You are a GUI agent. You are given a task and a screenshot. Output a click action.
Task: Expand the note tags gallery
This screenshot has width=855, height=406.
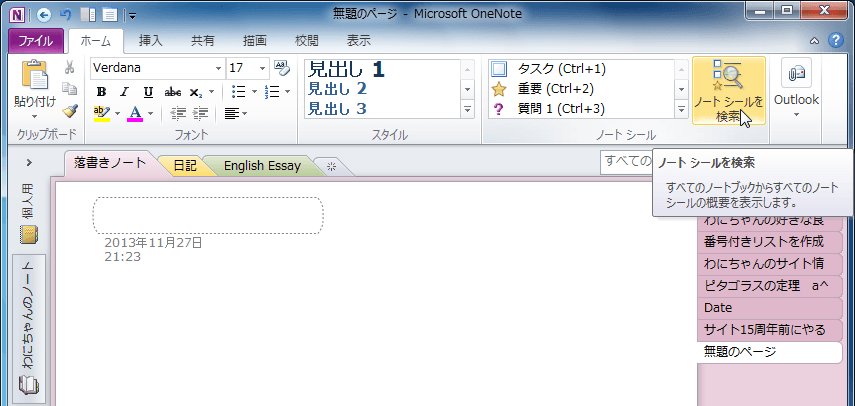tap(682, 109)
